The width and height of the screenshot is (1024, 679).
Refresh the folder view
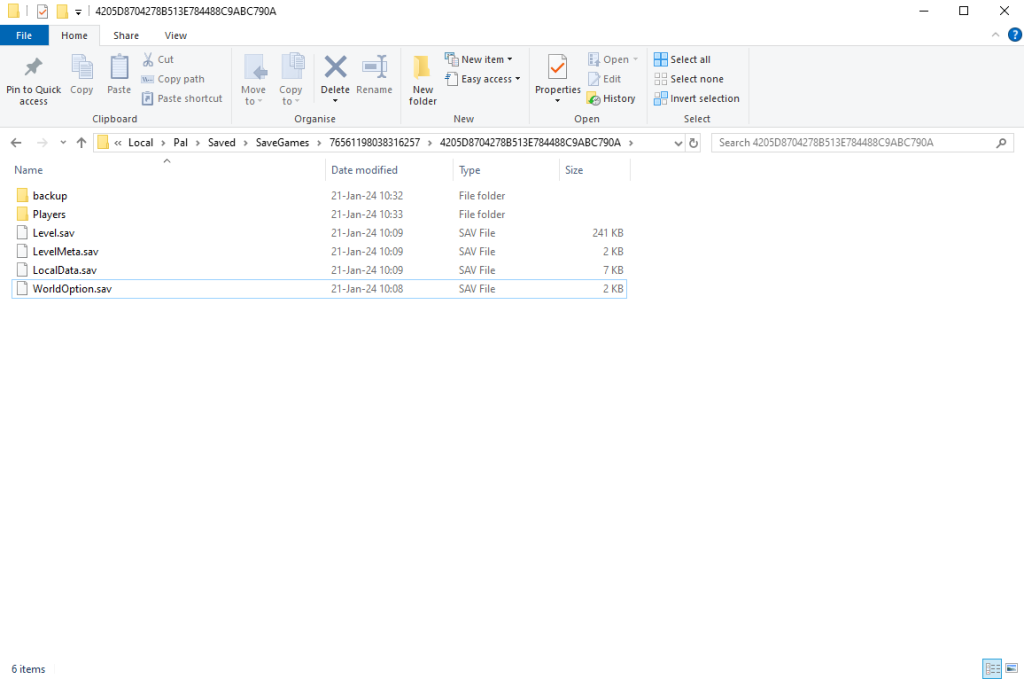(x=695, y=142)
